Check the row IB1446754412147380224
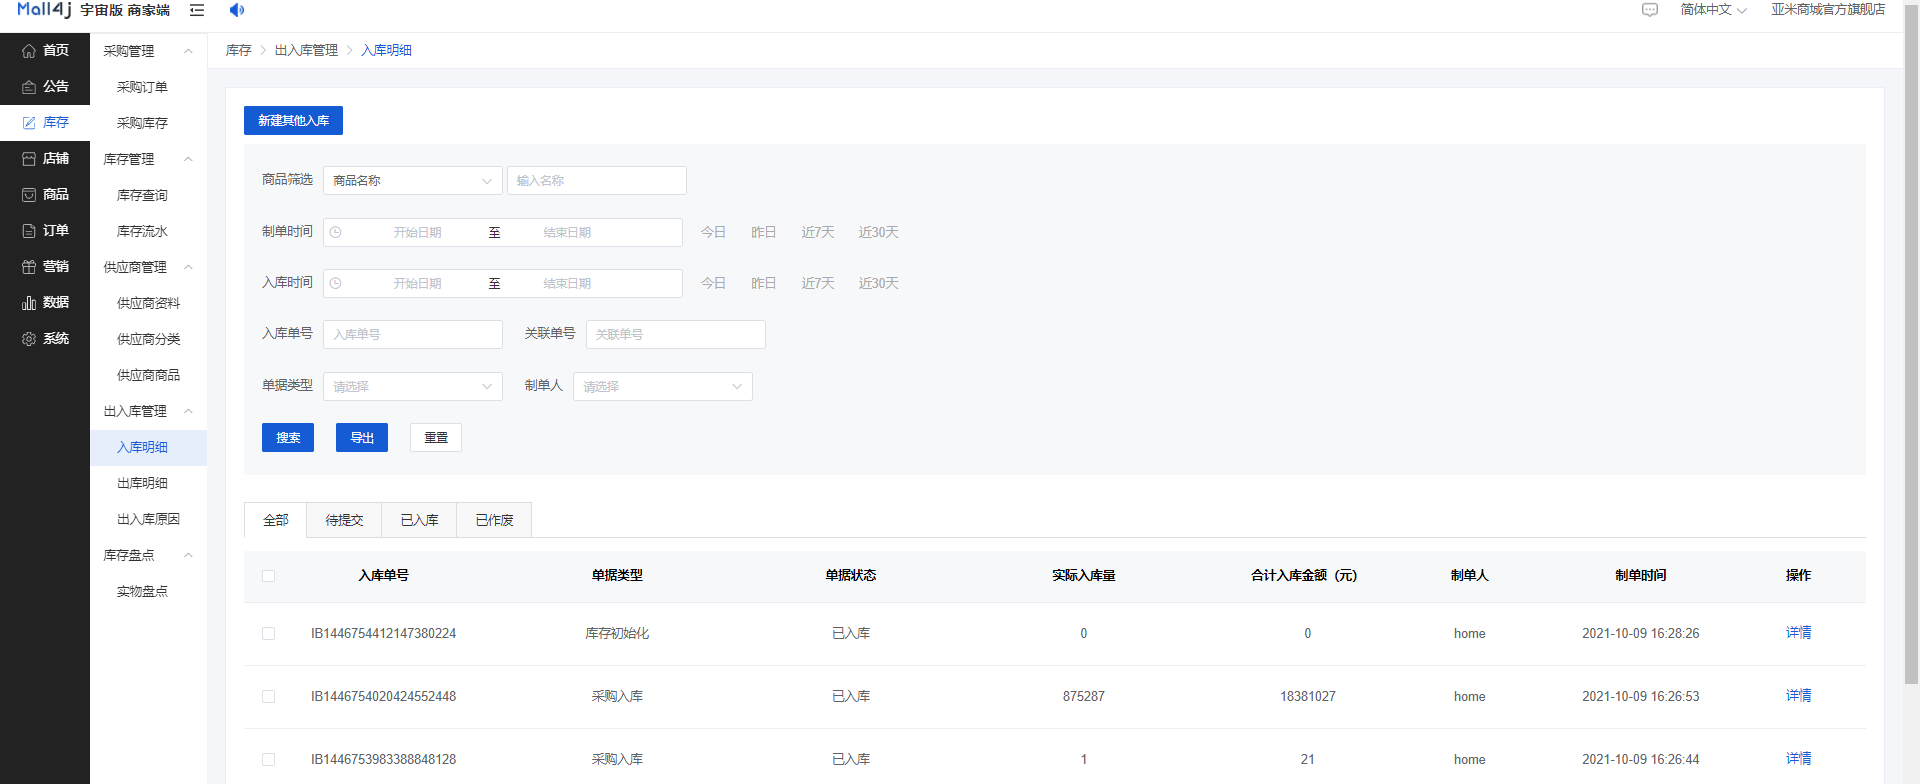The width and height of the screenshot is (1920, 784). (x=268, y=634)
